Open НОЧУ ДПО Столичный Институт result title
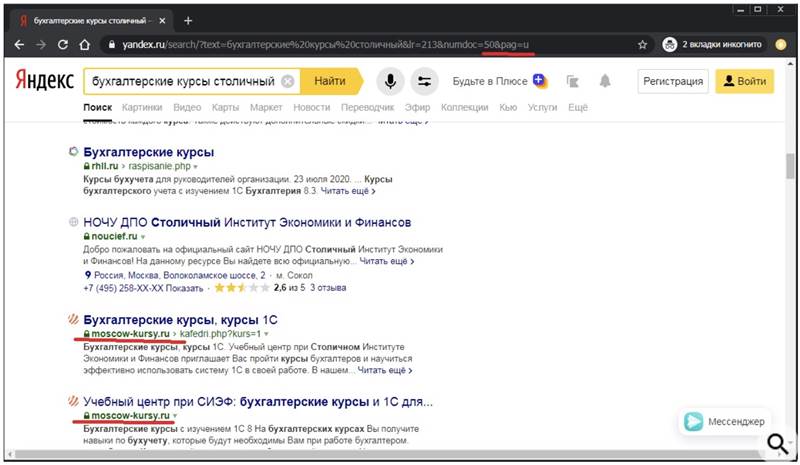800x465 pixels. tap(247, 223)
